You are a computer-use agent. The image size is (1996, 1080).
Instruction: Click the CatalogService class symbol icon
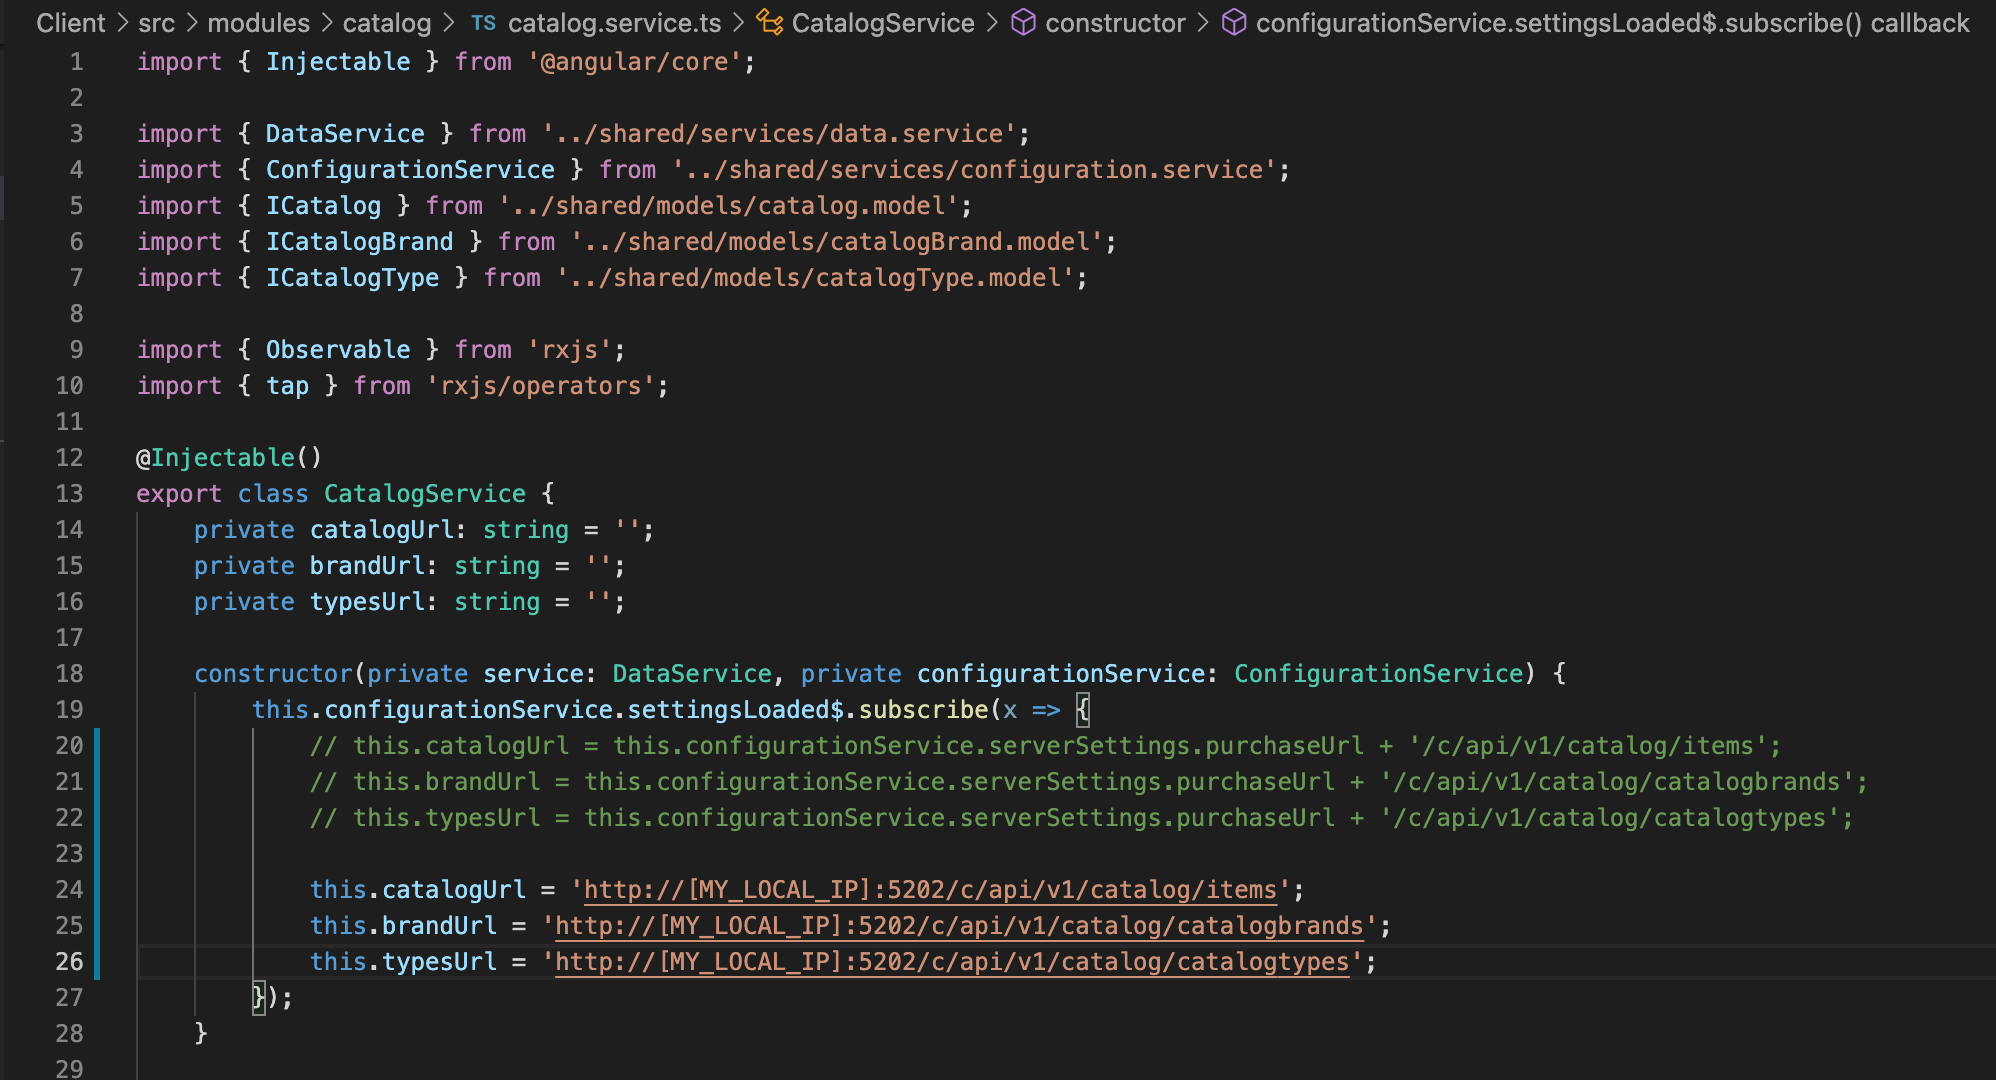(x=769, y=22)
